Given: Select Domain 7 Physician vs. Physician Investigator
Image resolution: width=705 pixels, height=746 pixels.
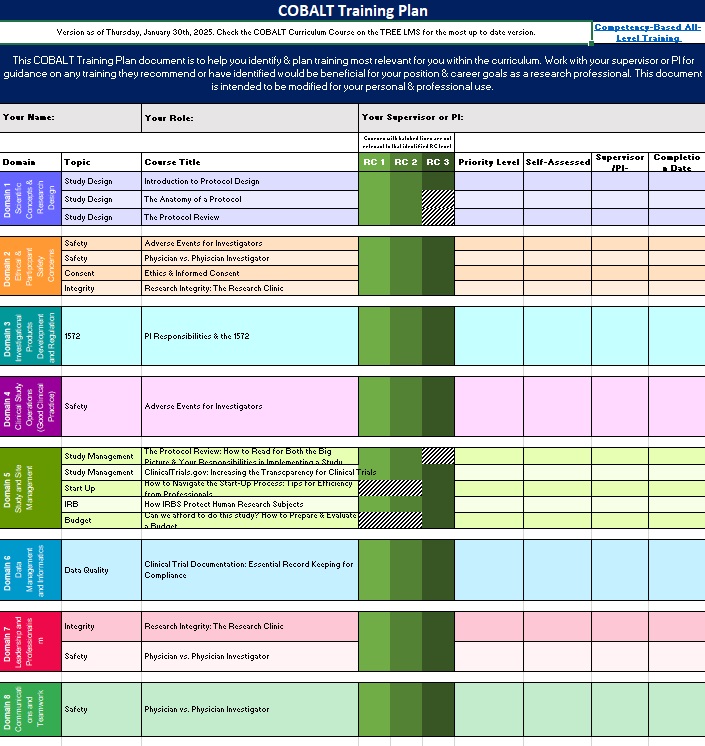Looking at the screenshot, I should click(x=250, y=656).
